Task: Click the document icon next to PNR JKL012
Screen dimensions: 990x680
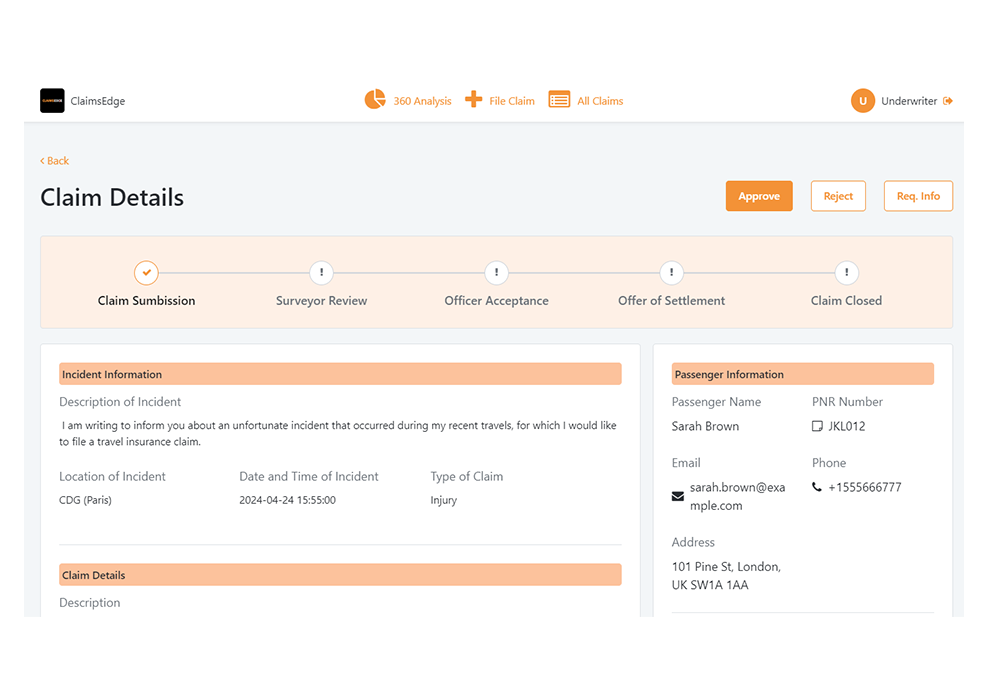Action: pos(817,426)
